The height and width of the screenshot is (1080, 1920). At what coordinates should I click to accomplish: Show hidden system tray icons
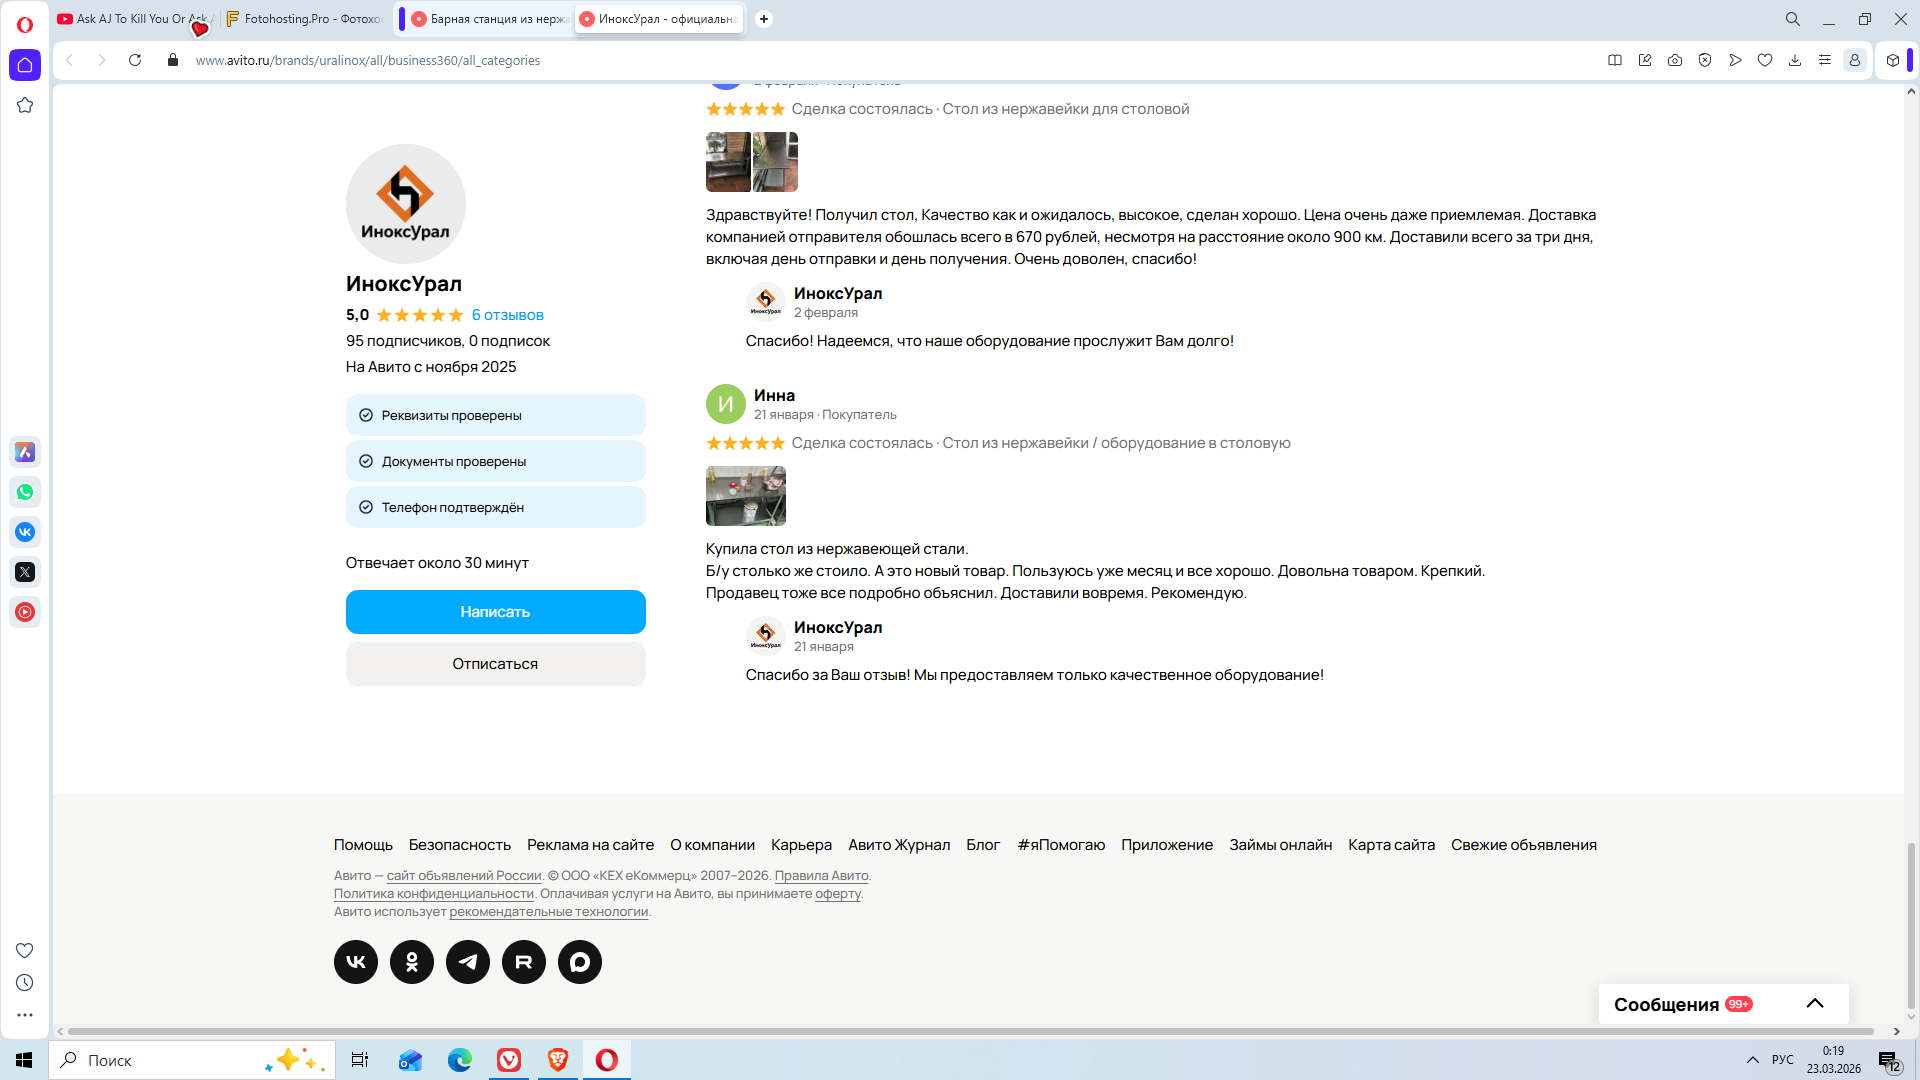pyautogui.click(x=1752, y=1060)
